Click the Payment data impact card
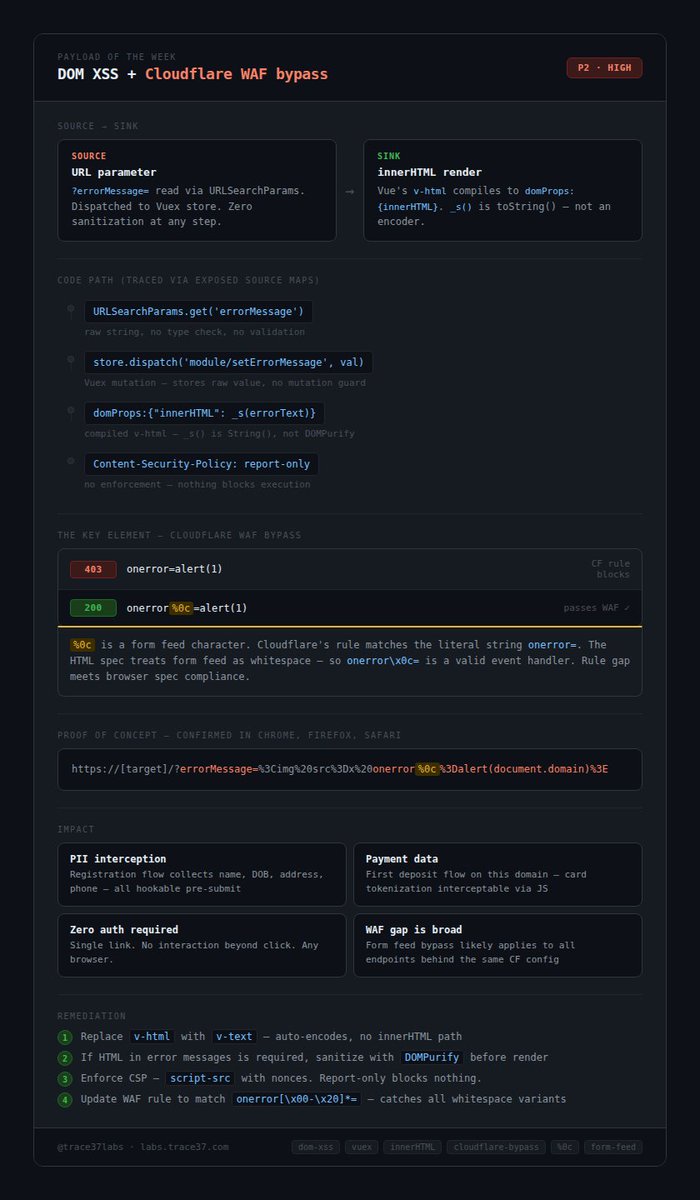This screenshot has width=700, height=1200. click(x=497, y=875)
